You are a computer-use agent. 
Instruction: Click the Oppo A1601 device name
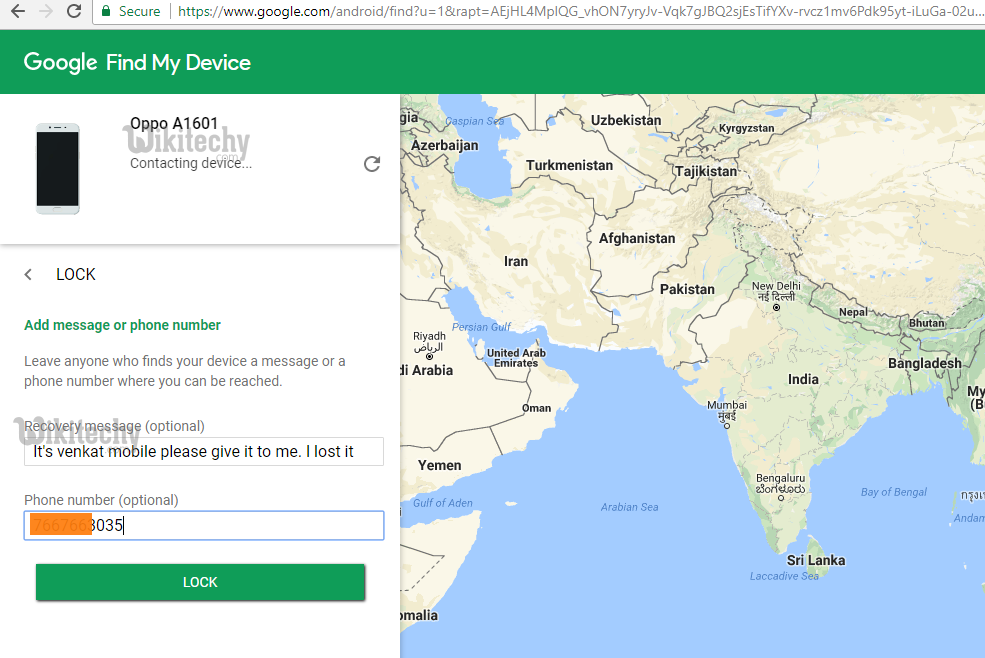tap(174, 124)
